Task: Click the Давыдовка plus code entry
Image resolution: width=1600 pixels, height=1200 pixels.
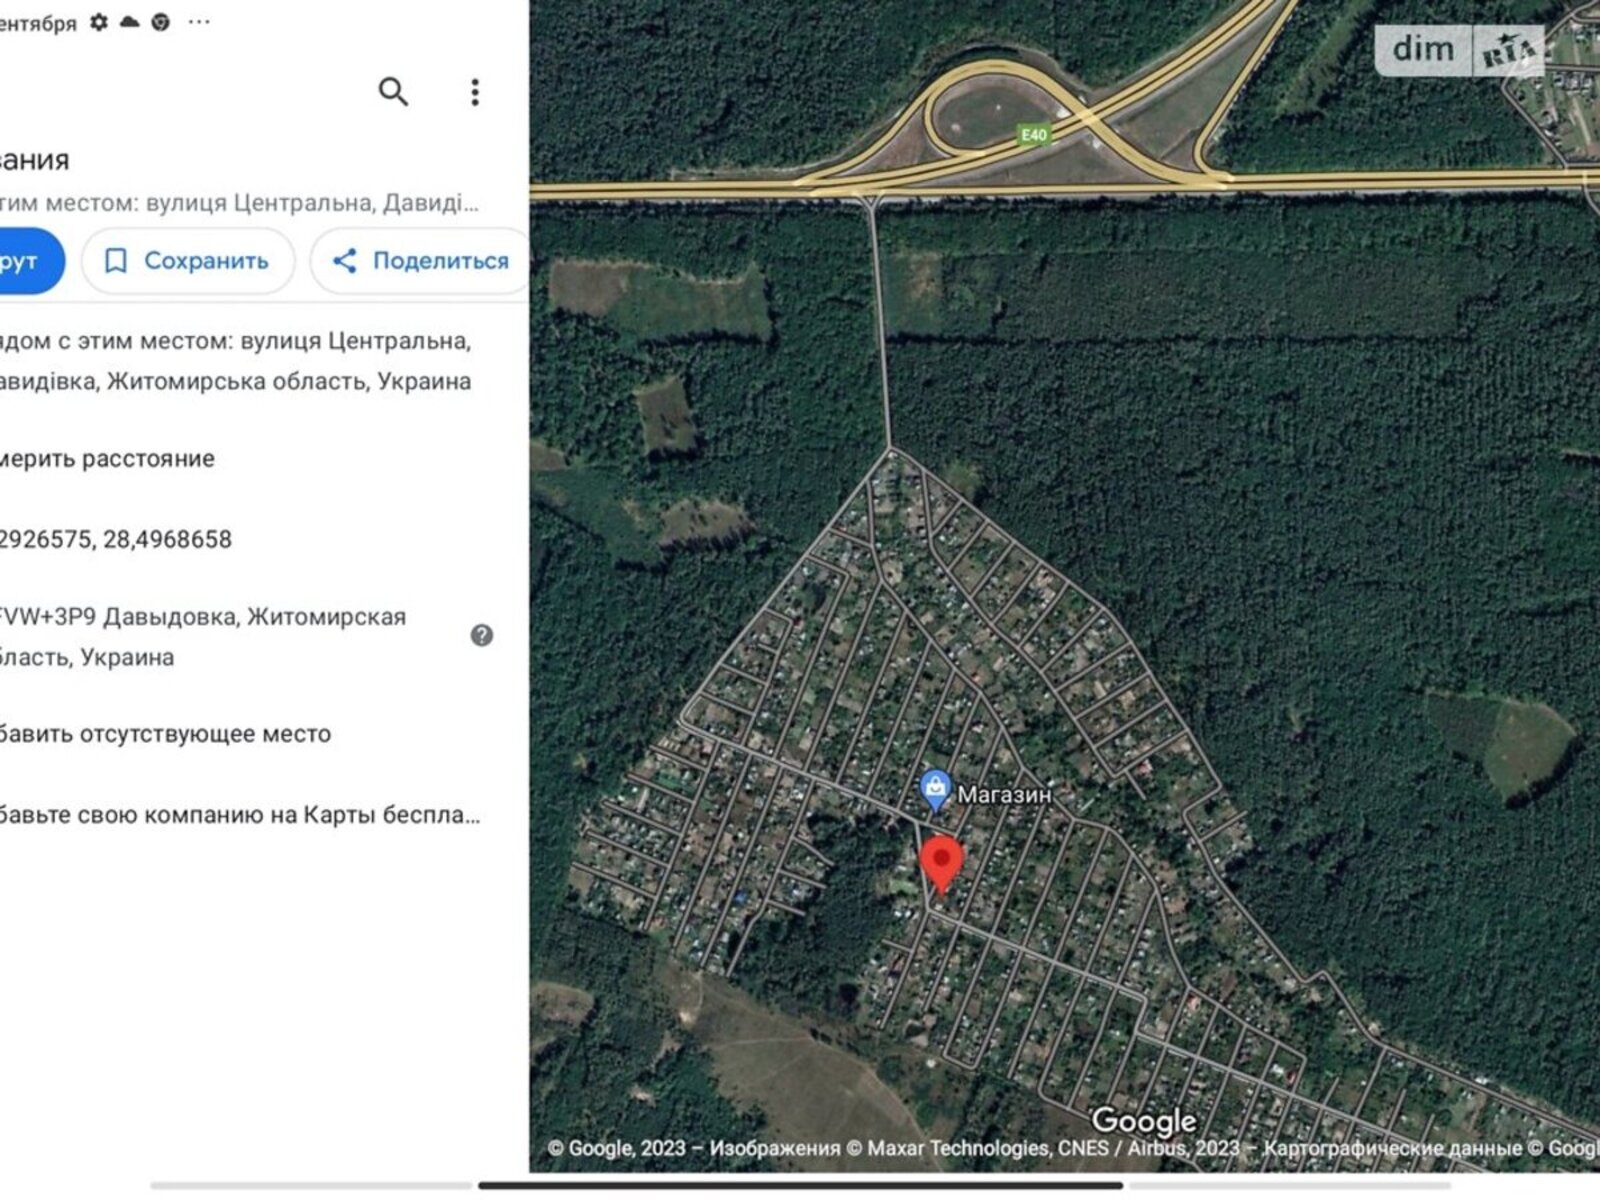Action: click(x=203, y=637)
